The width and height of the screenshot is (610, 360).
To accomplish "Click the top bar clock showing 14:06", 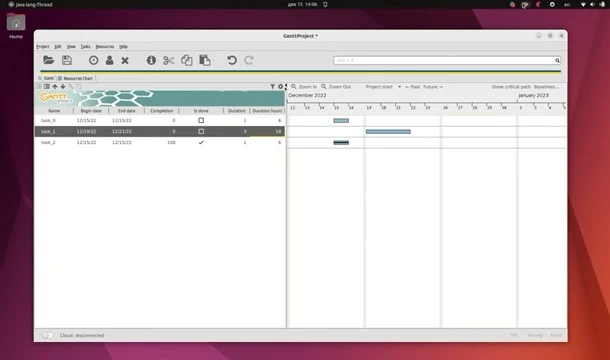I will coord(302,5).
